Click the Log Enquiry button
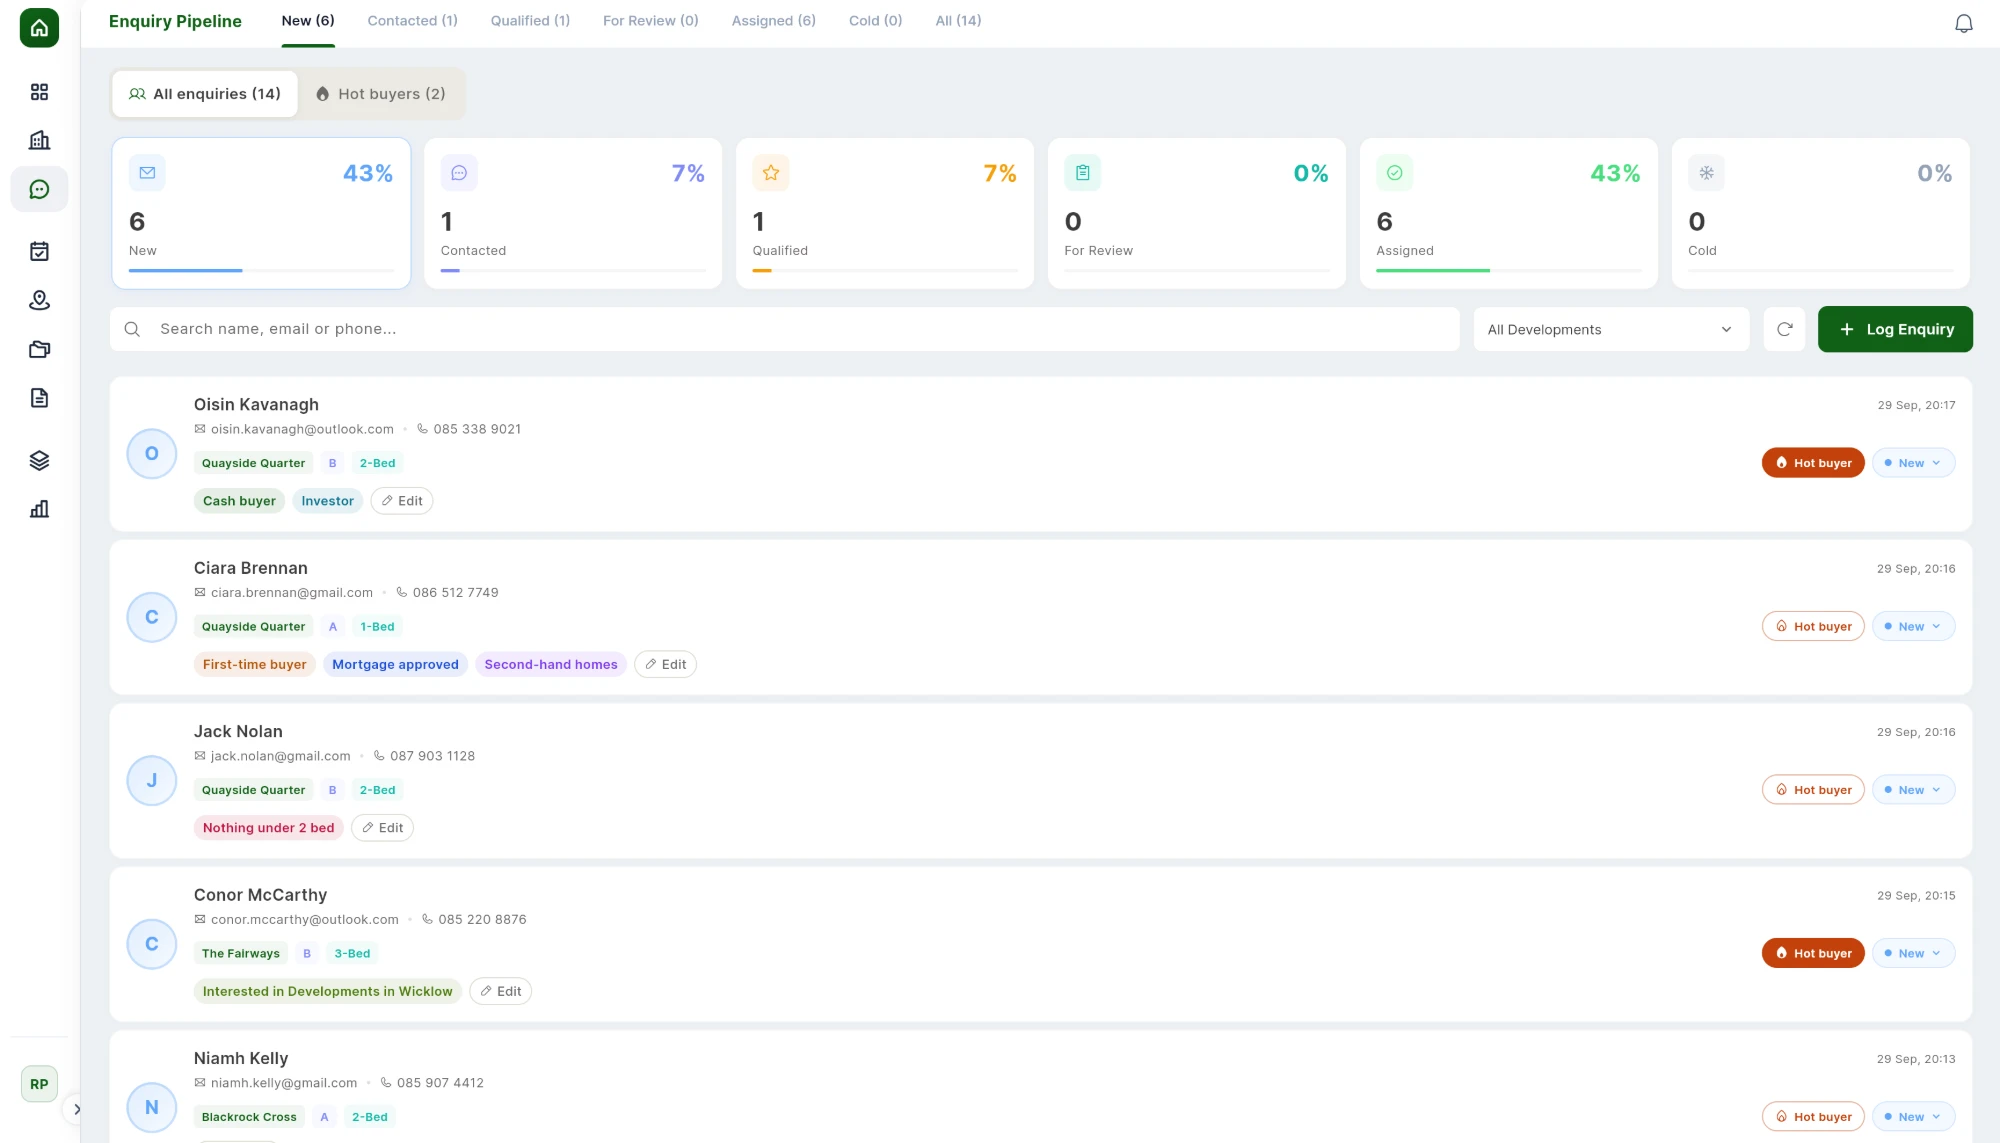Viewport: 2000px width, 1143px height. (x=1895, y=329)
